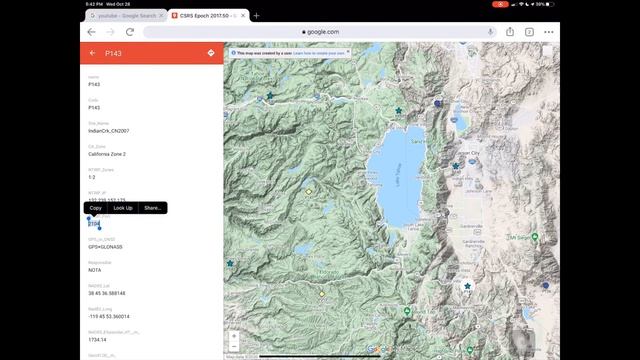Click the Lake Tahoe label on the map

(x=398, y=175)
